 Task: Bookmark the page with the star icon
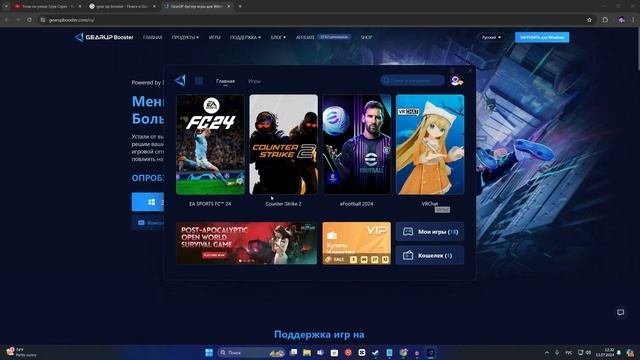tap(589, 20)
